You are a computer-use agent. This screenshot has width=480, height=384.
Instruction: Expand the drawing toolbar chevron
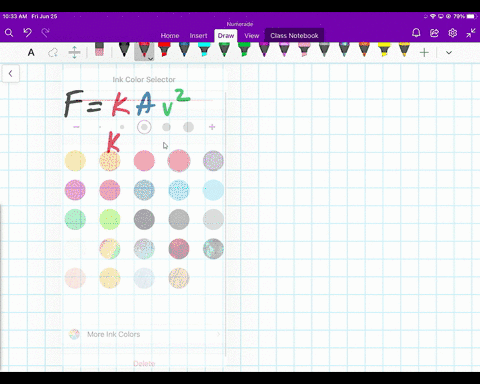pyautogui.click(x=449, y=53)
